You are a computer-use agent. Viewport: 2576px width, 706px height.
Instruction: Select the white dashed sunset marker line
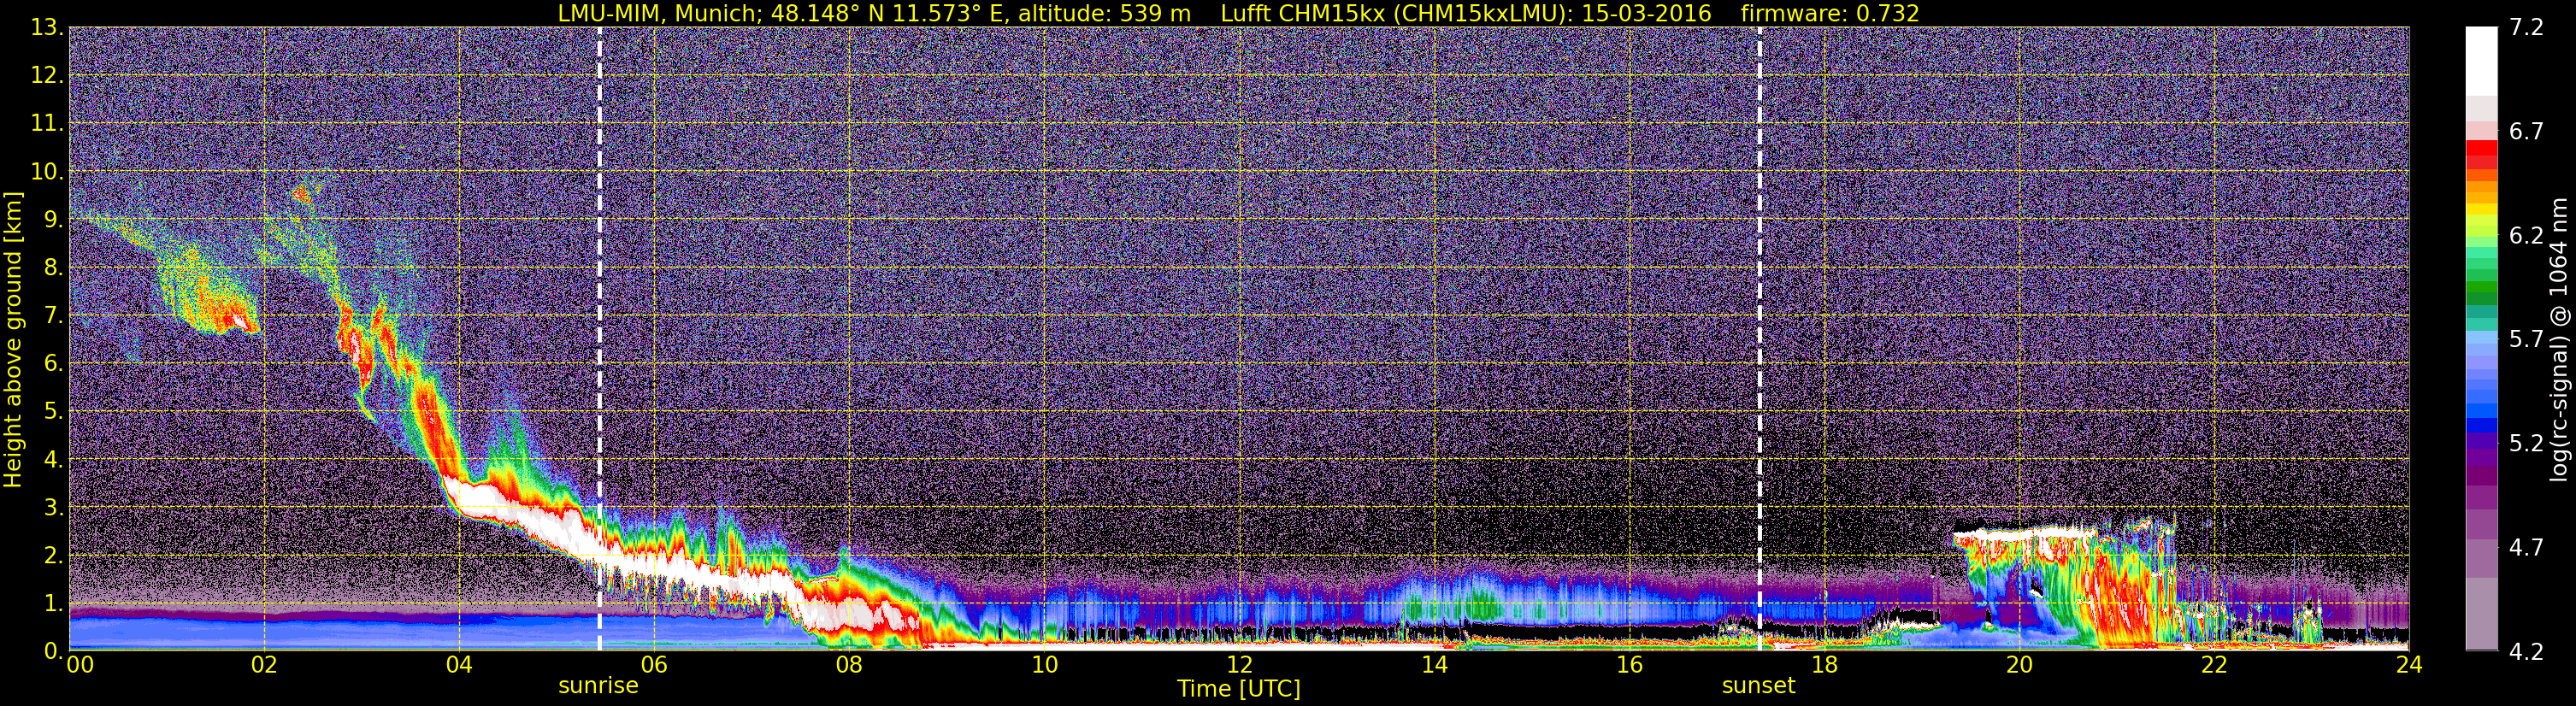click(1759, 339)
